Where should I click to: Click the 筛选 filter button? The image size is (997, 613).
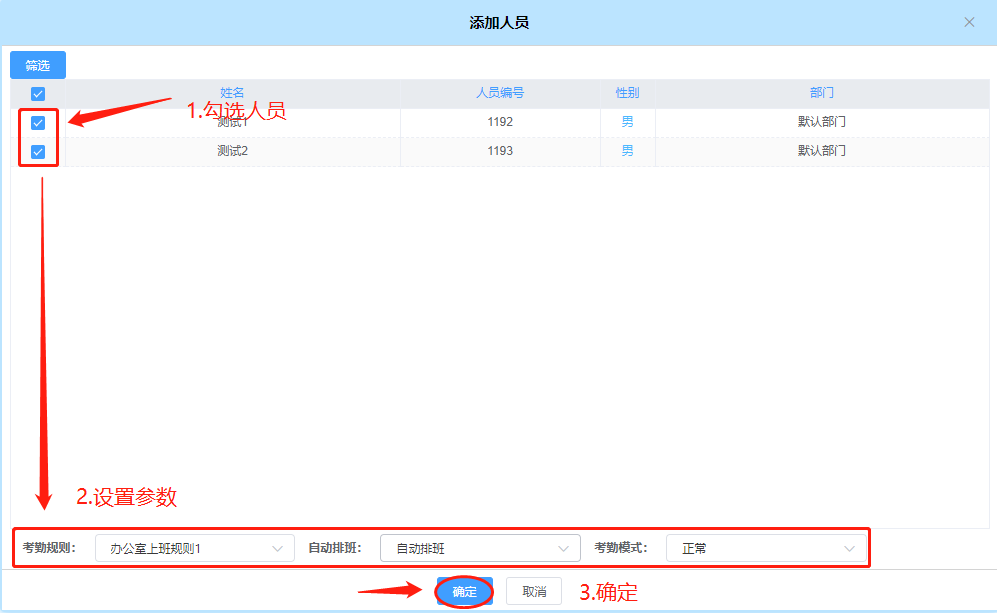point(38,65)
